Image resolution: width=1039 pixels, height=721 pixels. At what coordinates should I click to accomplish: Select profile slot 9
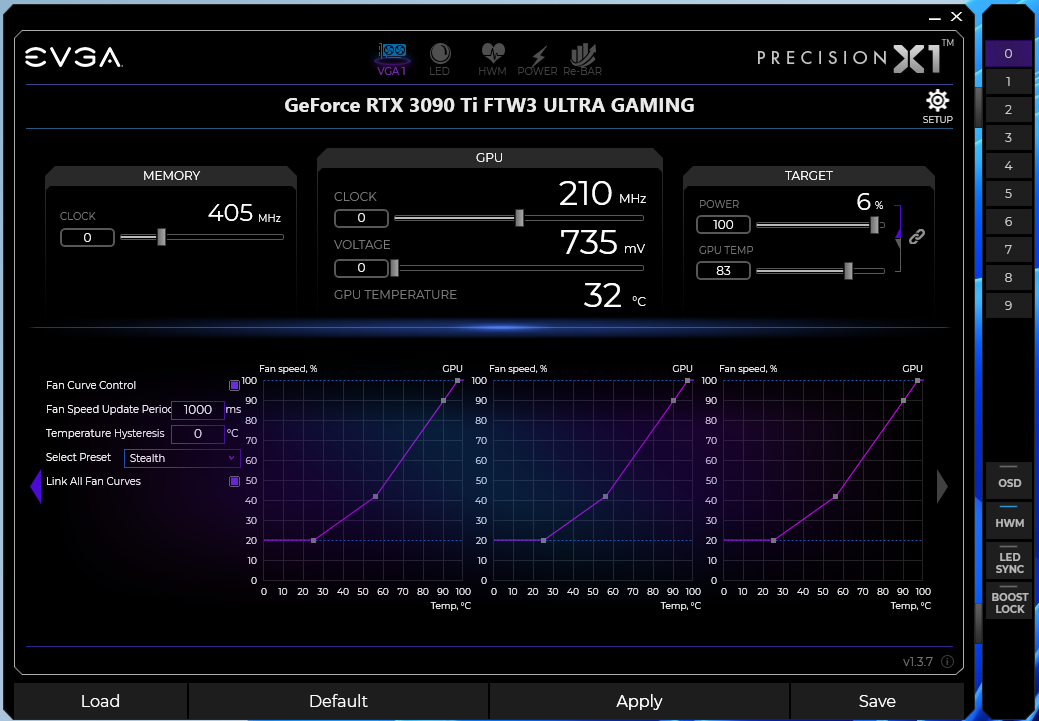(1008, 305)
